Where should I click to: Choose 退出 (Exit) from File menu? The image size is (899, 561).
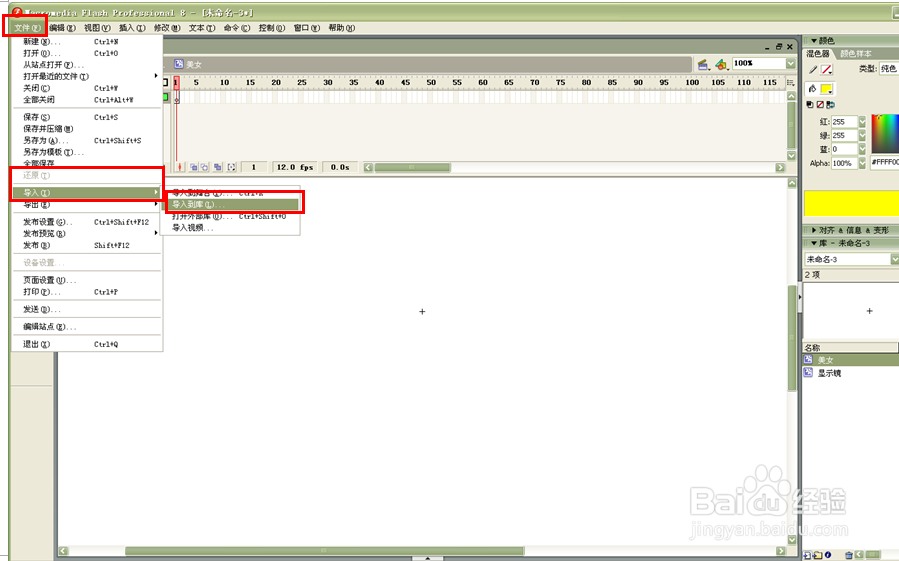87,344
